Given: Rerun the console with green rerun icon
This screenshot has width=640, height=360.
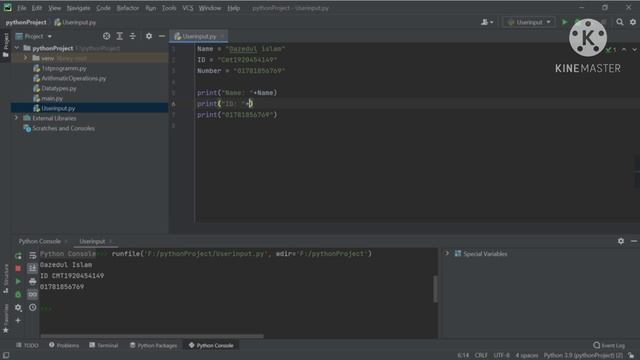Looking at the screenshot, I should click(x=18, y=256).
